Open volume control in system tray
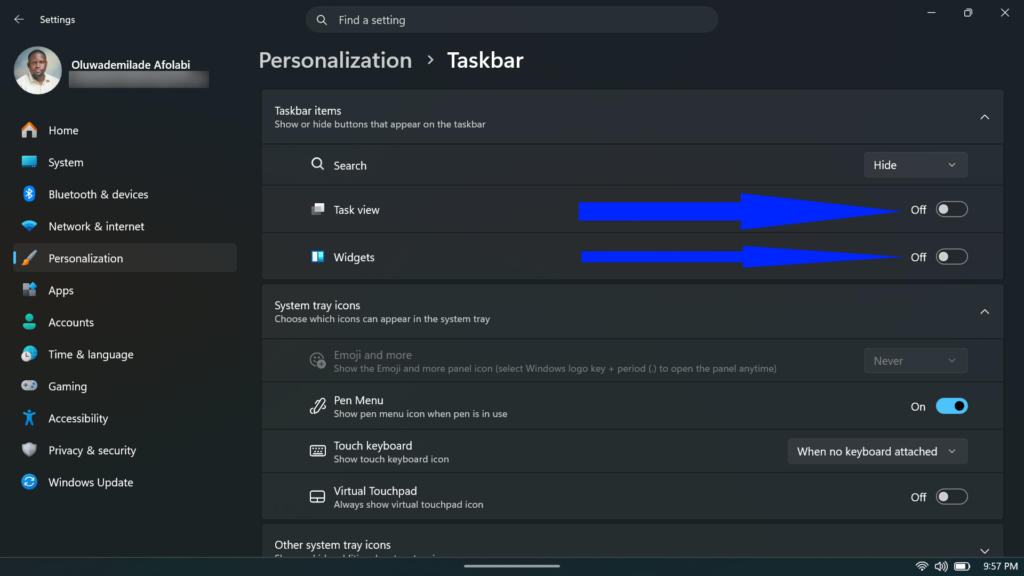The height and width of the screenshot is (576, 1024). [941, 566]
